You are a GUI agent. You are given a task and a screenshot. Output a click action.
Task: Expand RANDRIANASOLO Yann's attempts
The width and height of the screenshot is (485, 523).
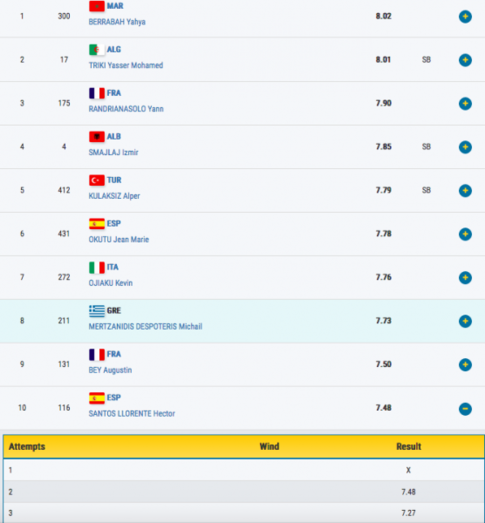(x=465, y=103)
